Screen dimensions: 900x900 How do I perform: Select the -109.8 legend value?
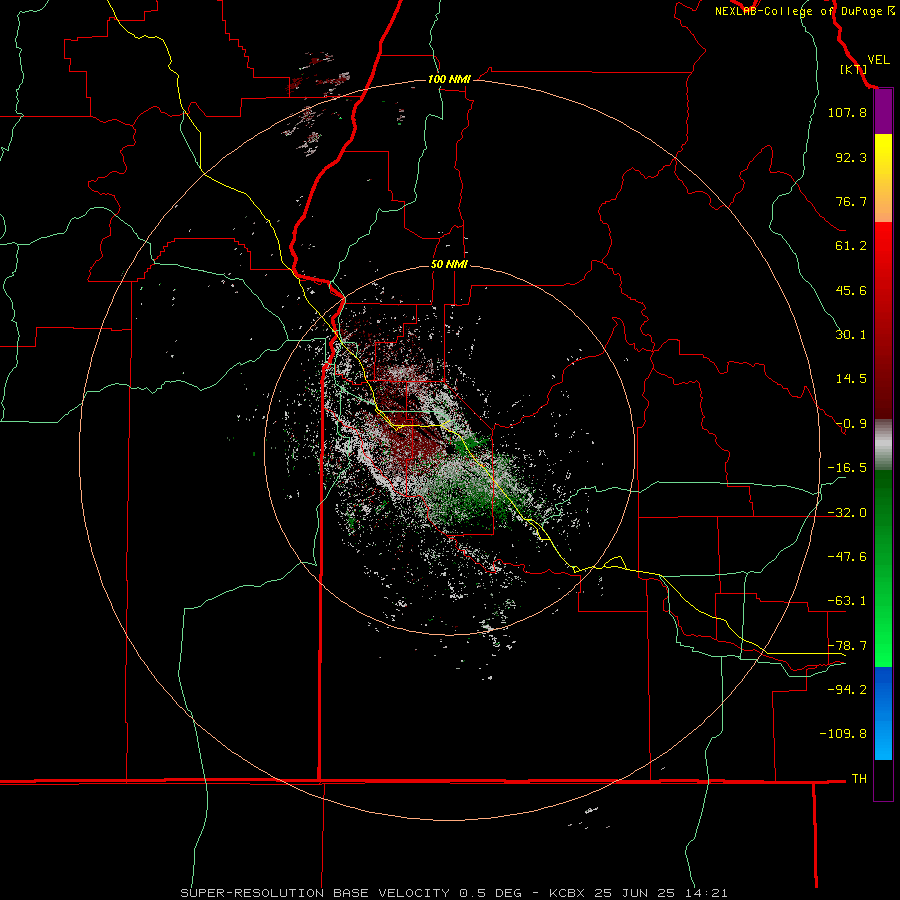click(x=843, y=734)
